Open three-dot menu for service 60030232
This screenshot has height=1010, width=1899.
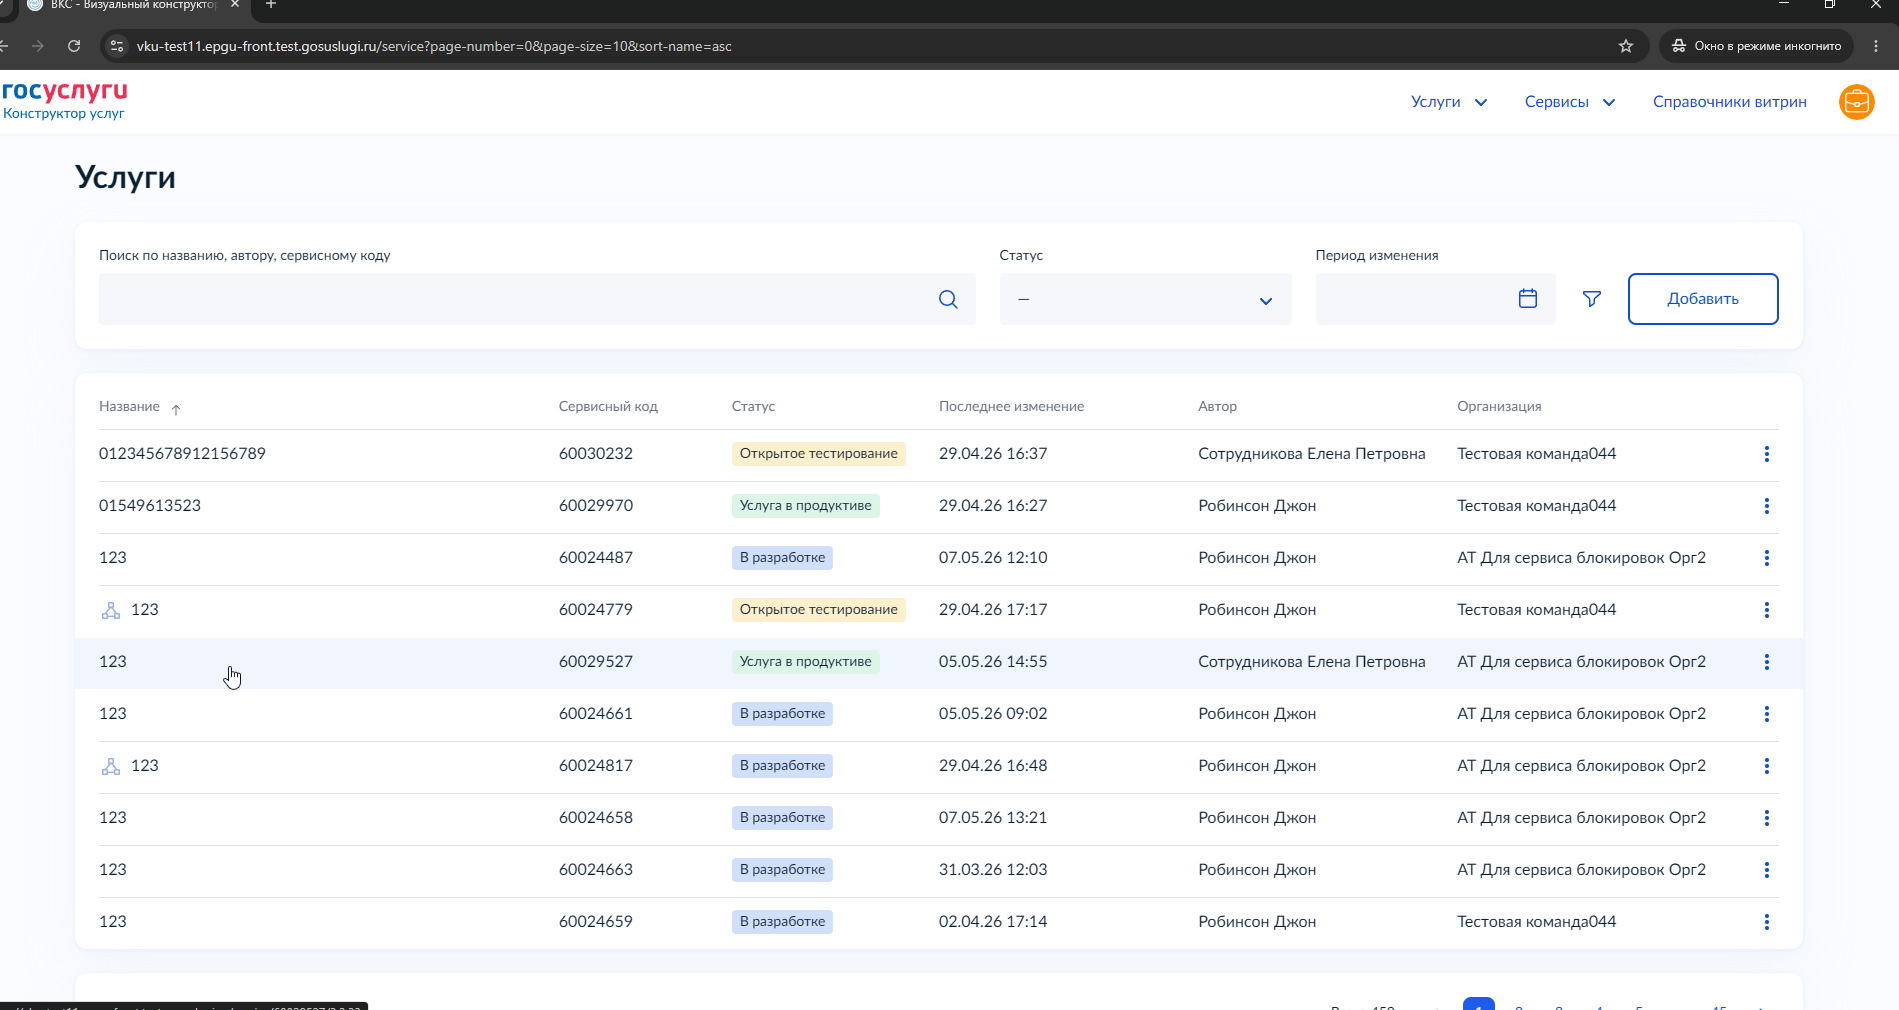[x=1767, y=454]
